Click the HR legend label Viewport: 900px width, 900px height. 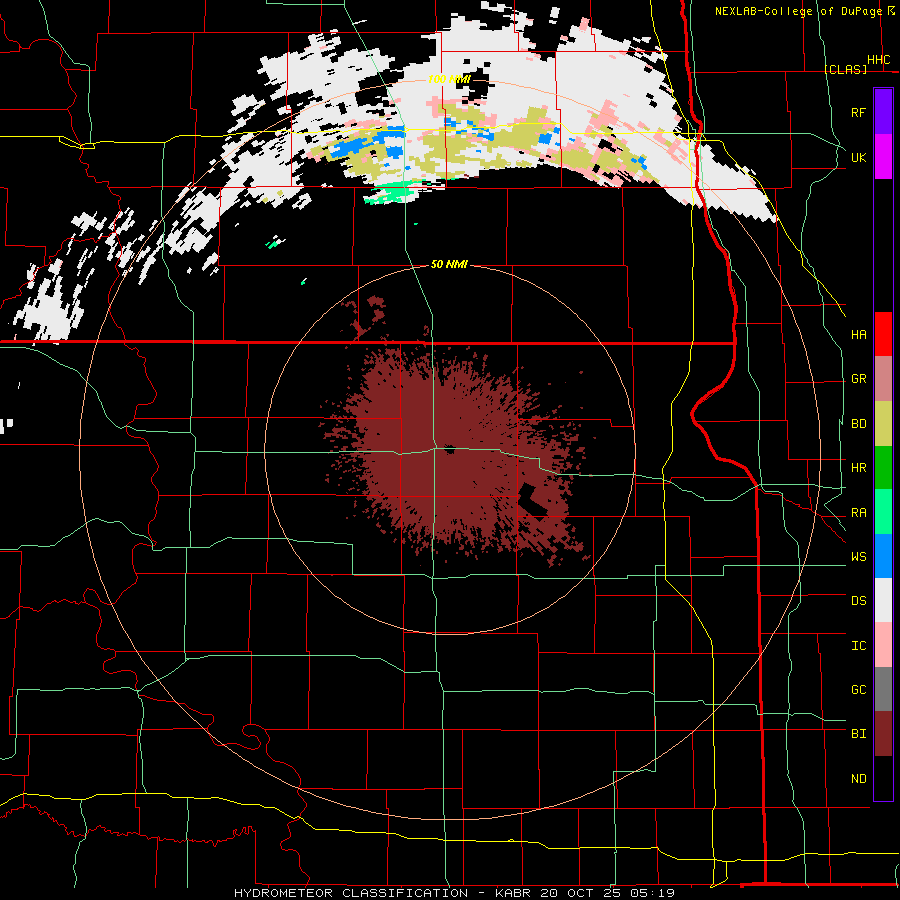(x=858, y=468)
